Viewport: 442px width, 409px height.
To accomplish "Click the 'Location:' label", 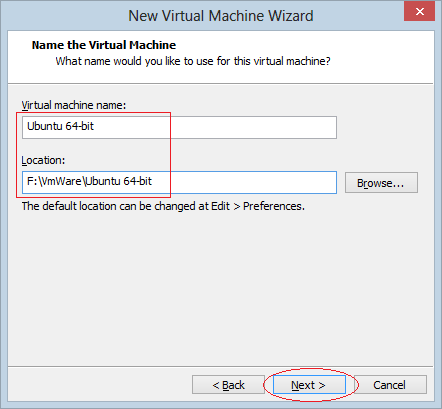I will coord(43,160).
